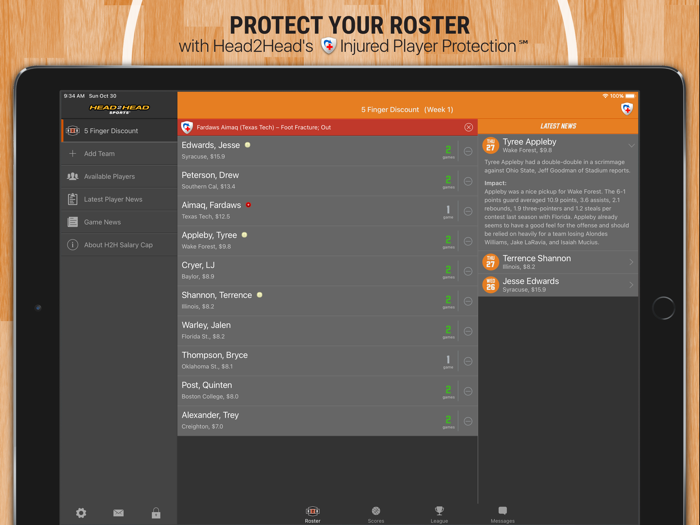Open Game News

119,222
